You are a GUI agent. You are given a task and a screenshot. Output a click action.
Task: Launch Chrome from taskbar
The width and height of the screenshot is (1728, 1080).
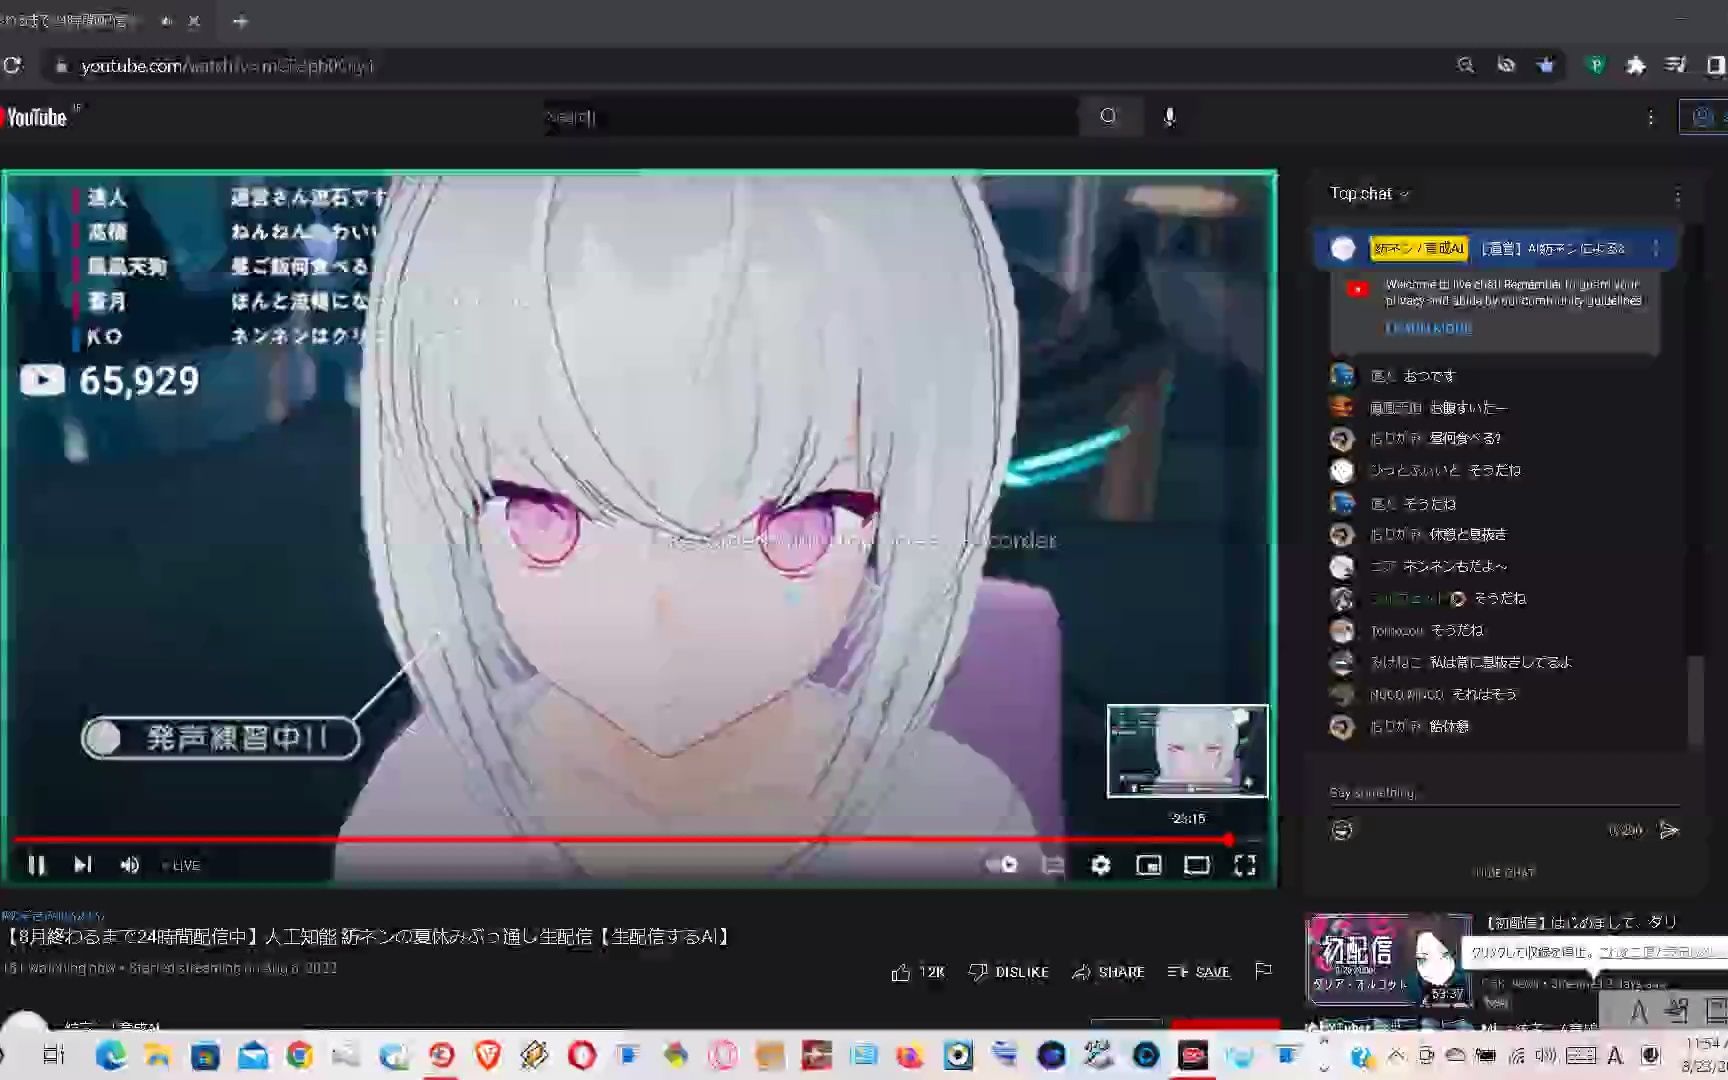299,1055
